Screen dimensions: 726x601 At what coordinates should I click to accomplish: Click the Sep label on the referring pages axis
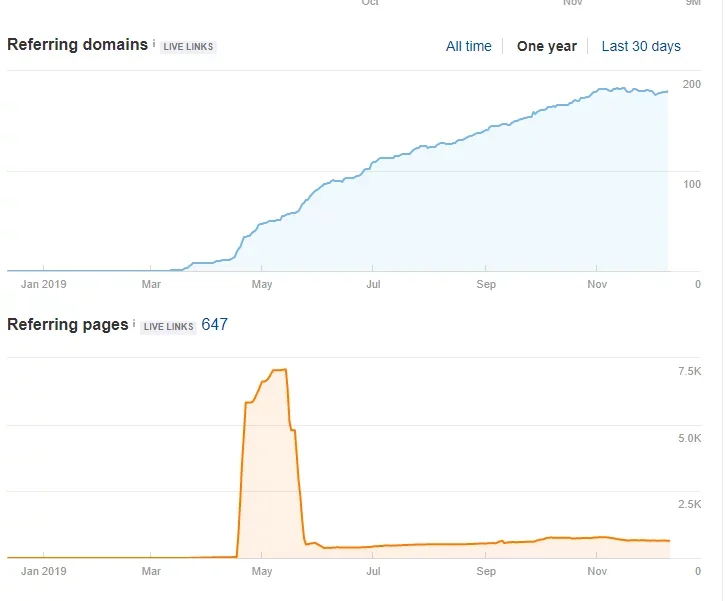pyautogui.click(x=486, y=571)
